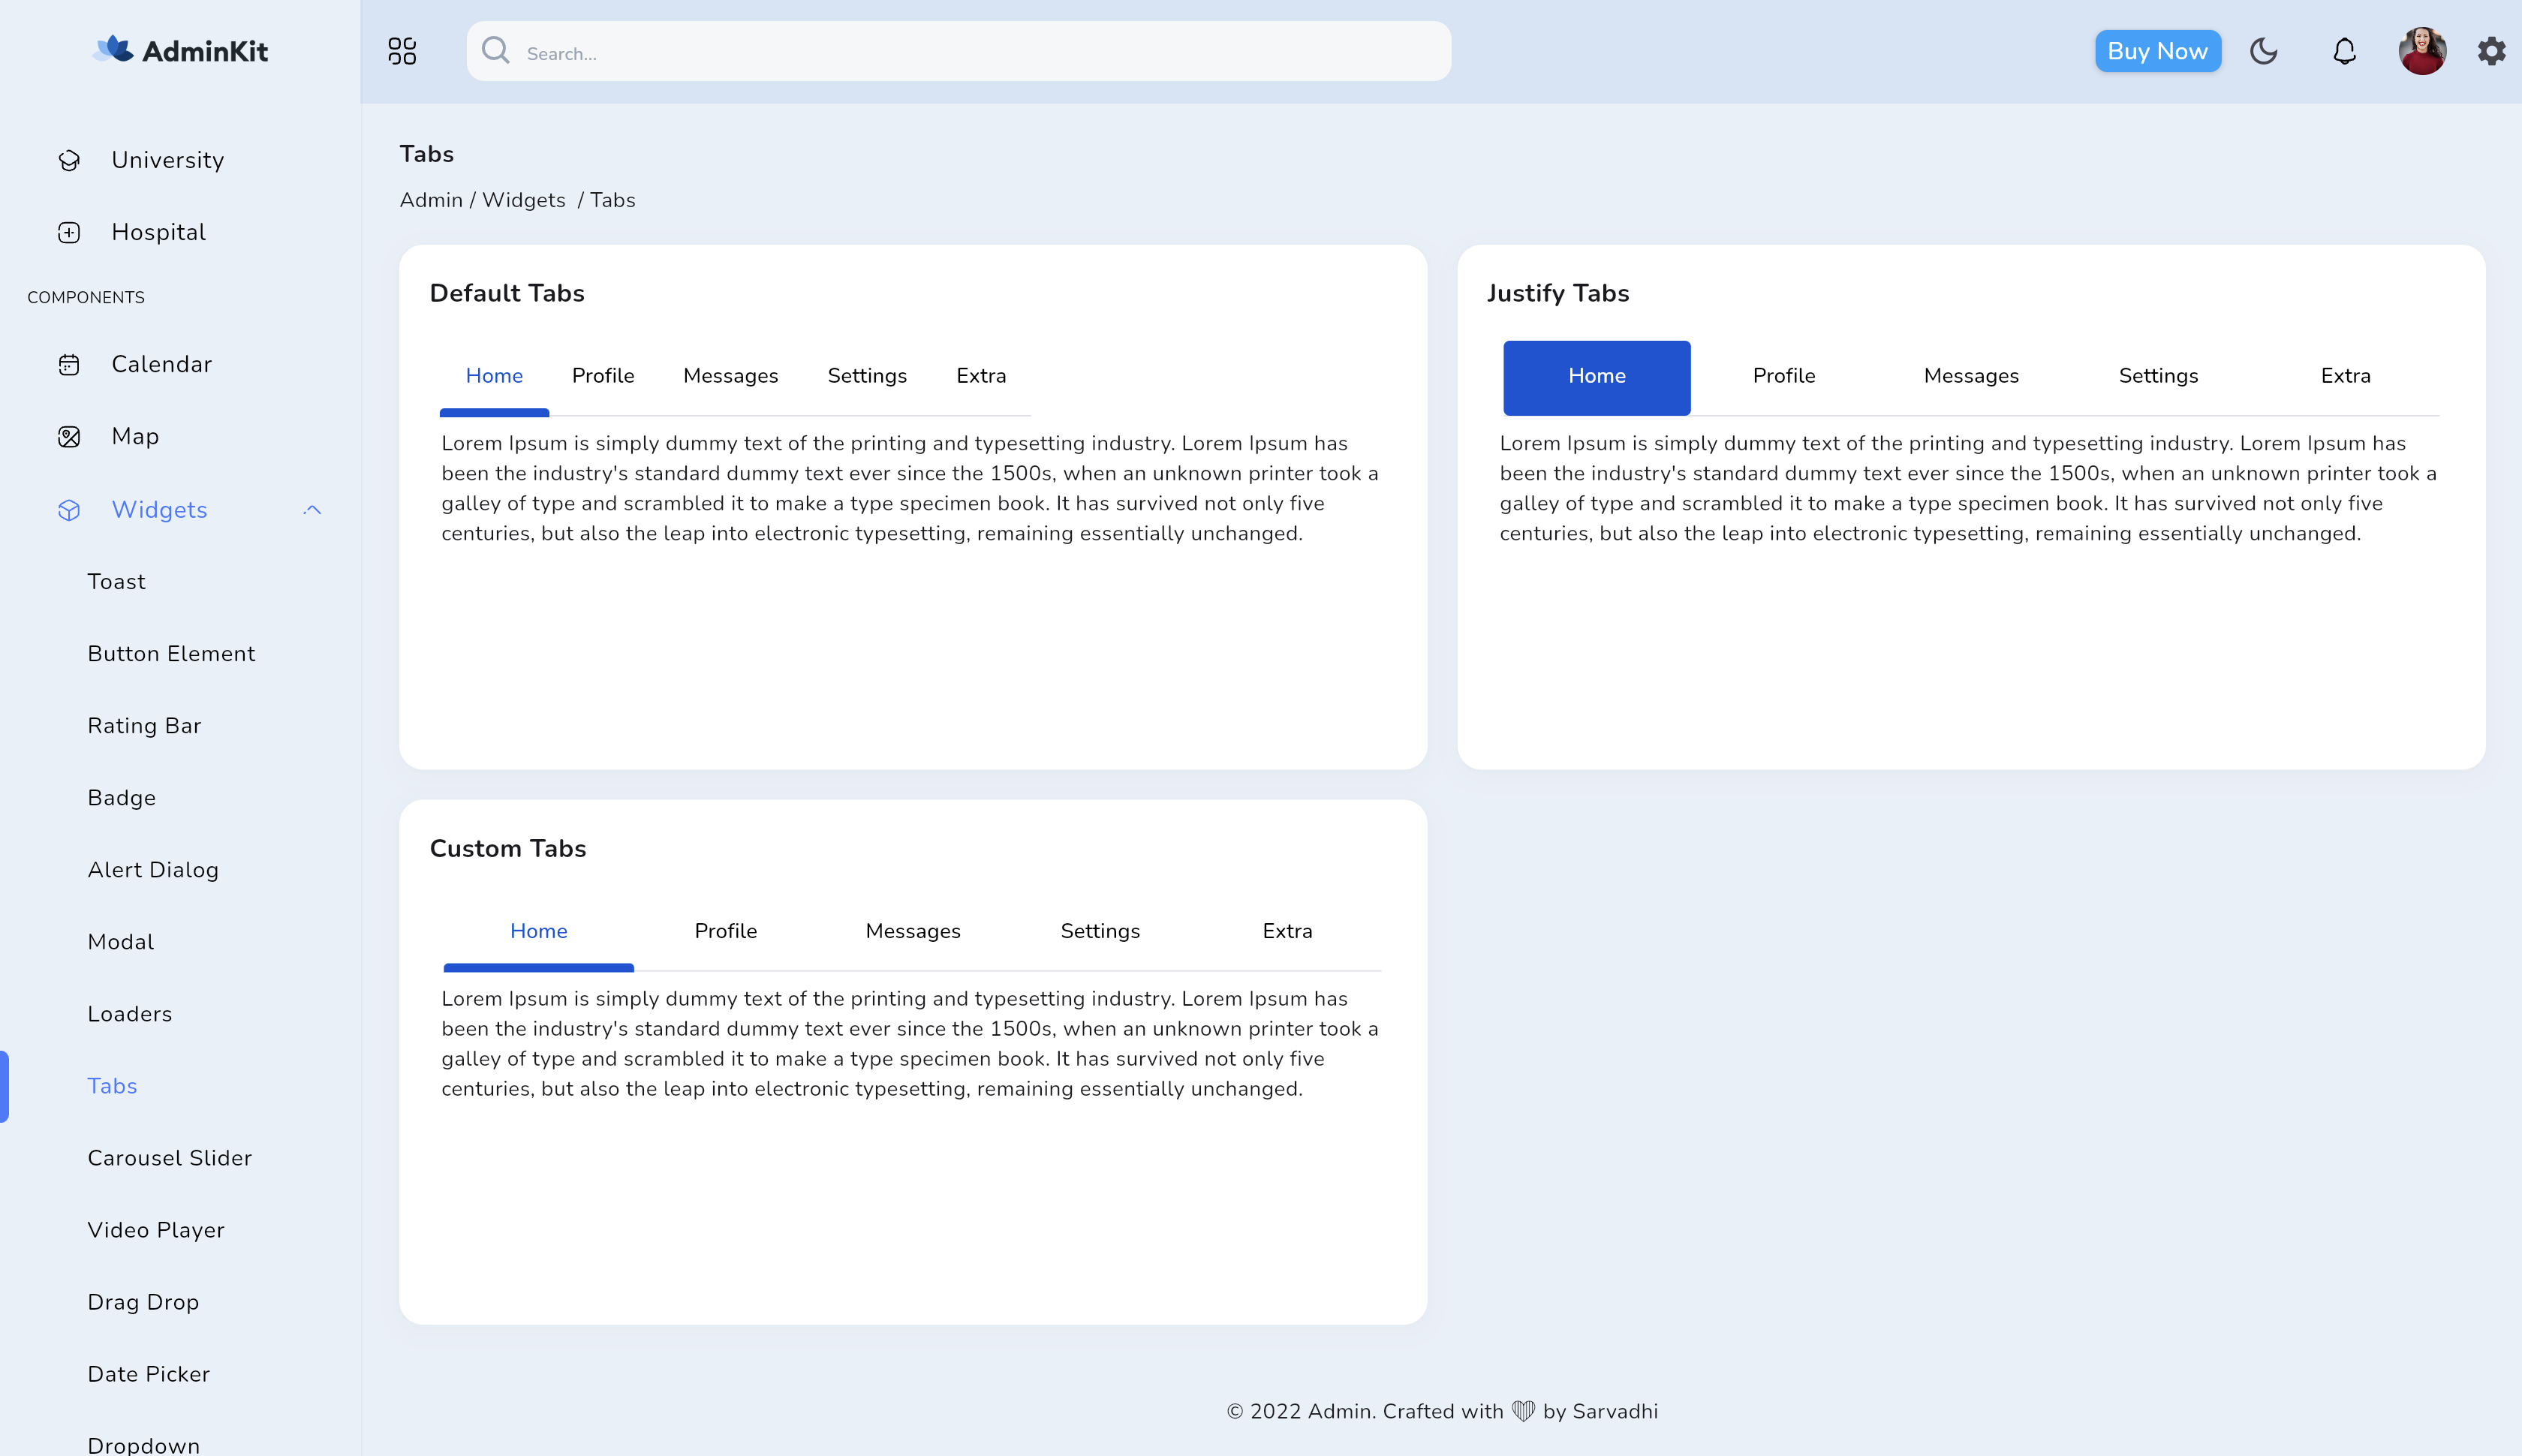Open the Admin breadcrumb link
Viewport: 2522px width, 1456px height.
pos(431,200)
